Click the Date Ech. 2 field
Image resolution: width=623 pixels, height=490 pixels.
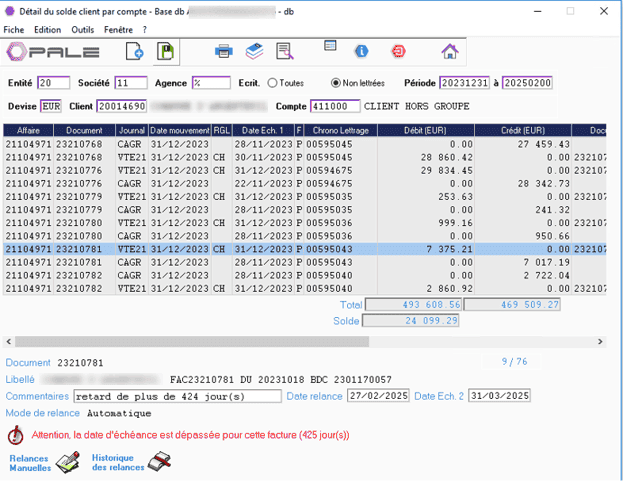click(x=499, y=396)
